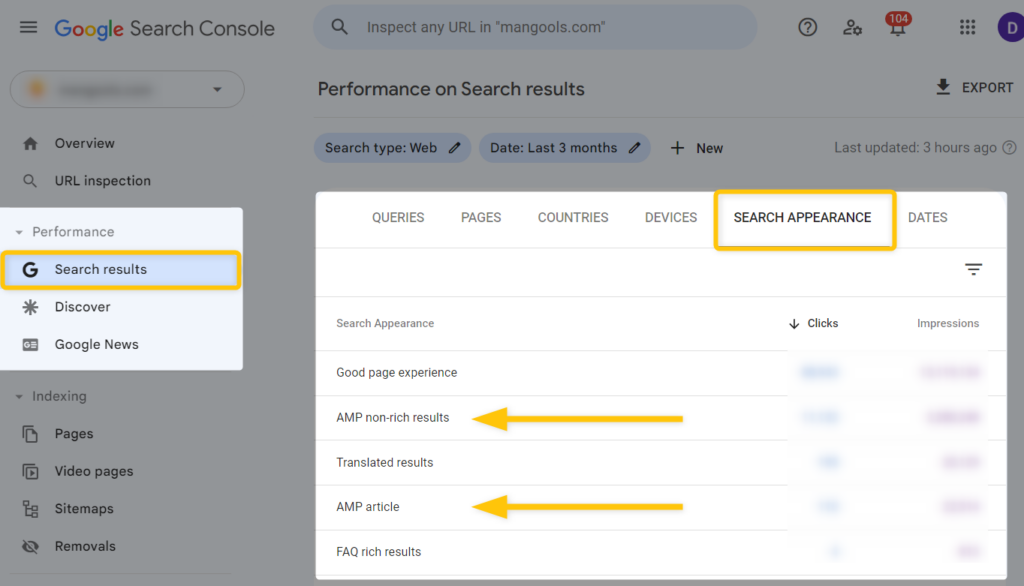Click the Google News icon

coord(30,344)
